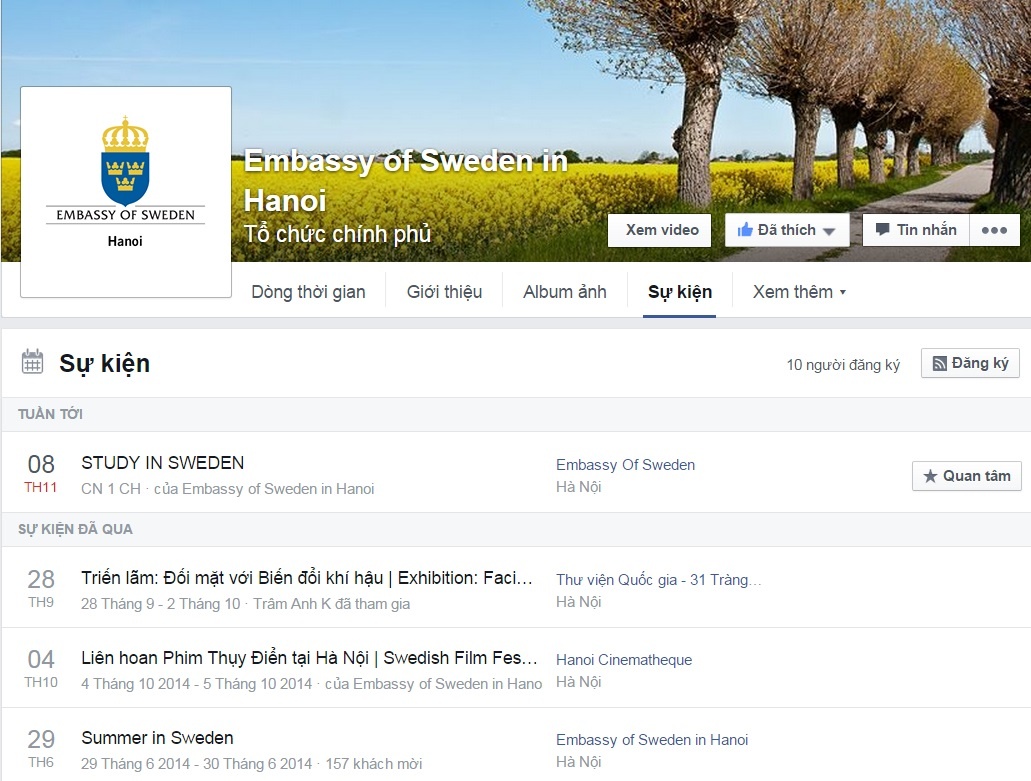Image resolution: width=1031 pixels, height=781 pixels.
Task: Subscribe to events using "Đăng ký"
Action: tap(969, 363)
